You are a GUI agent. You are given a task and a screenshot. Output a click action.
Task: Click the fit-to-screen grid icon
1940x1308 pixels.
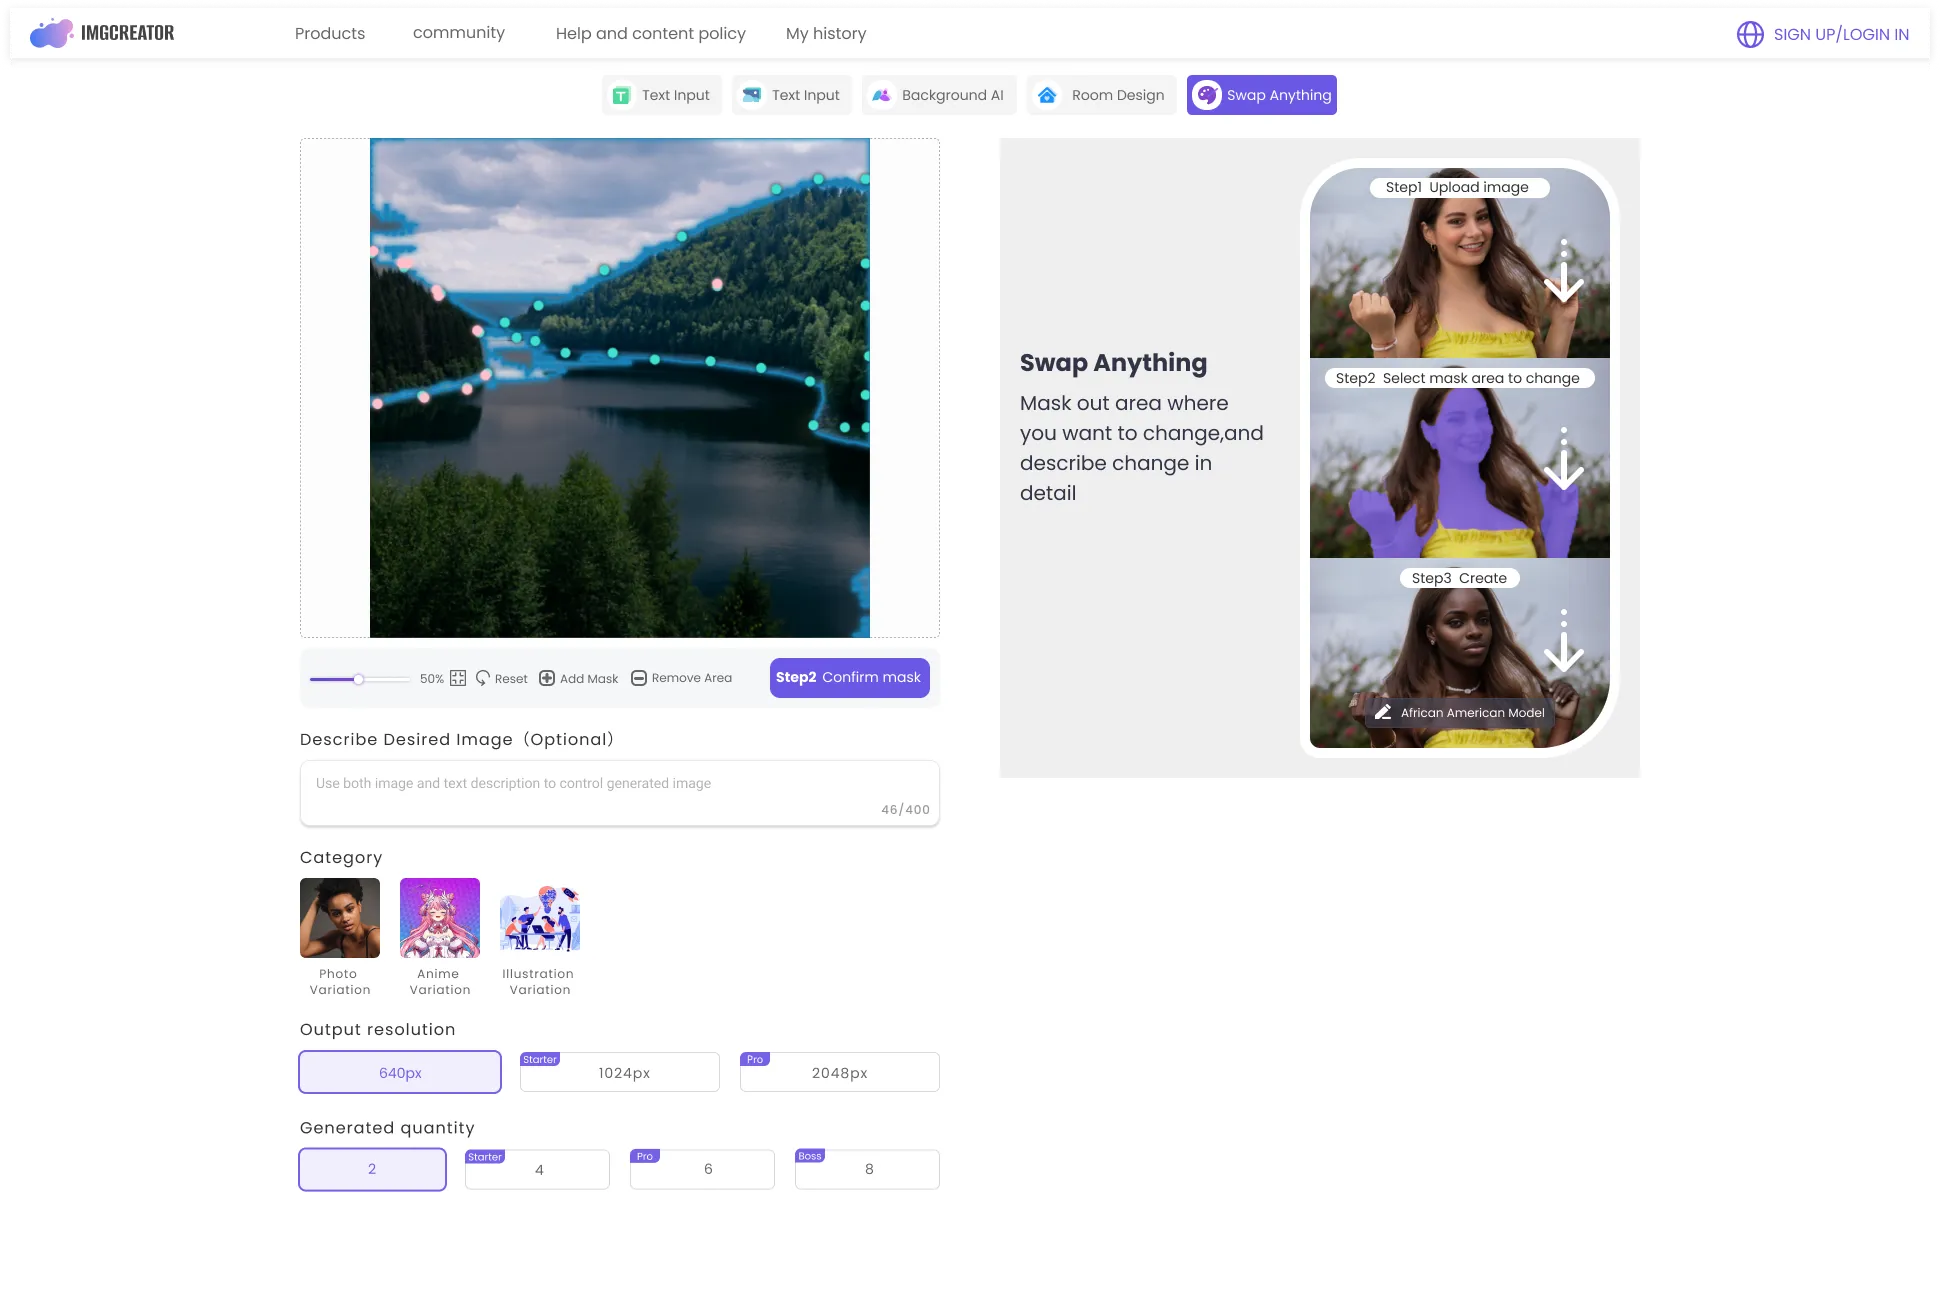pyautogui.click(x=458, y=678)
